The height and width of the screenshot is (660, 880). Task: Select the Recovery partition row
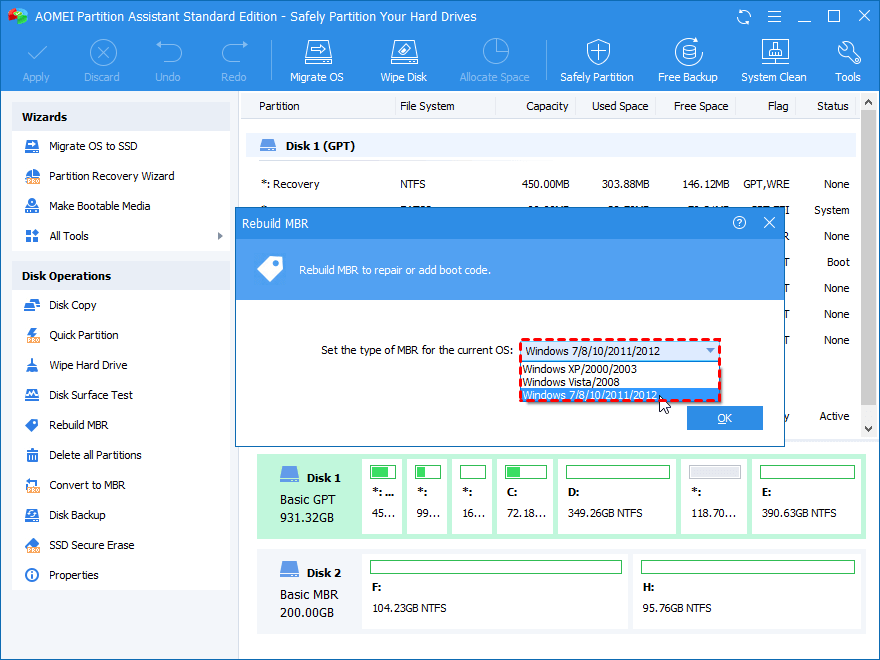point(551,184)
